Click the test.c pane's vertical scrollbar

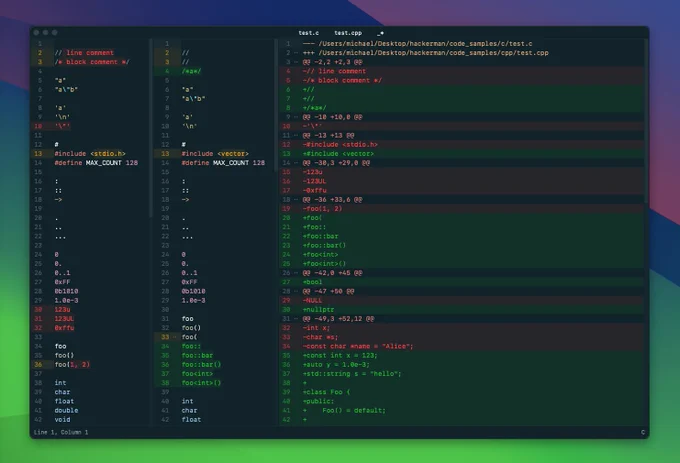point(150,128)
